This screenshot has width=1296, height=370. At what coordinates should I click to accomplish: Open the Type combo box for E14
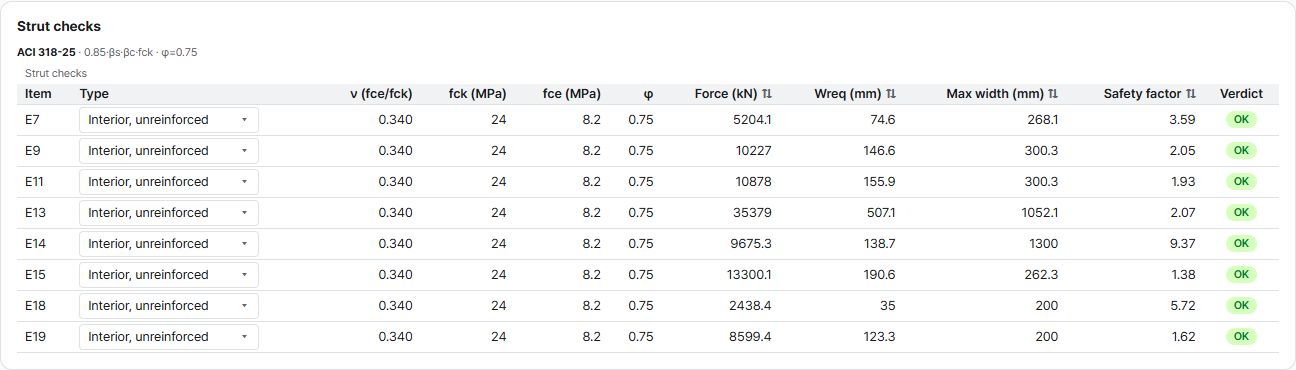click(x=169, y=244)
